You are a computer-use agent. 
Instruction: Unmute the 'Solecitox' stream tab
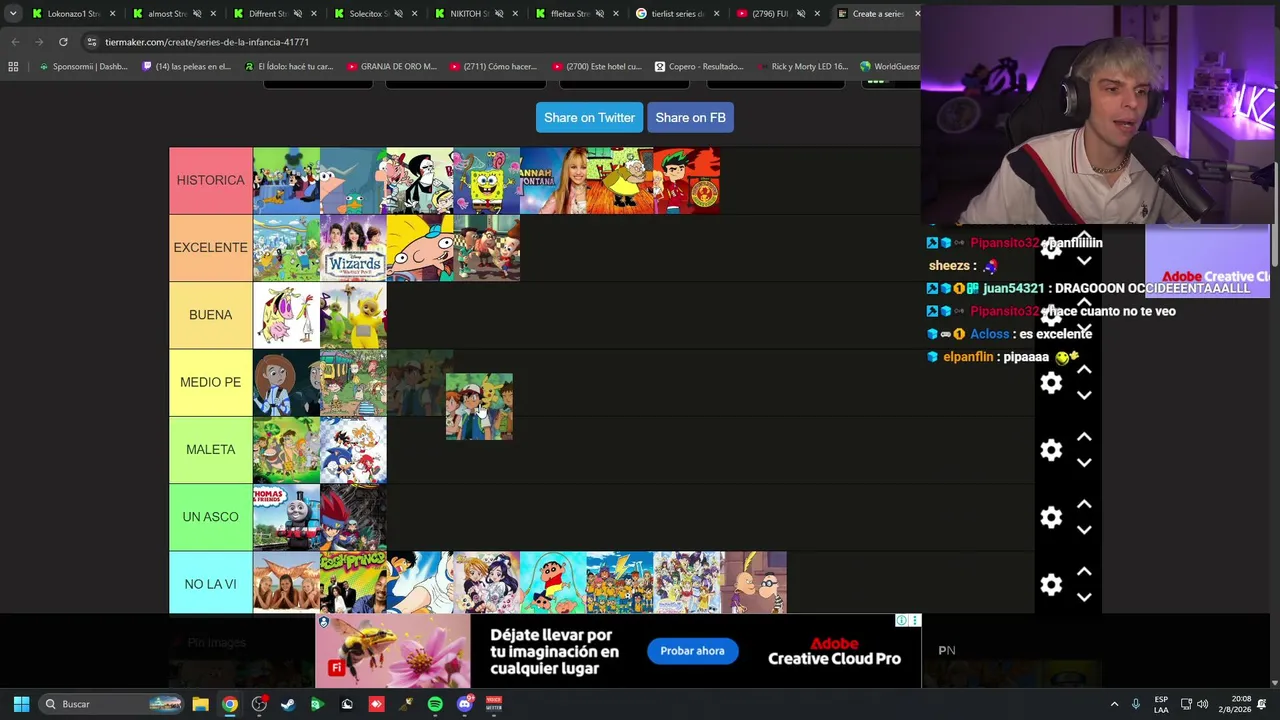click(398, 14)
